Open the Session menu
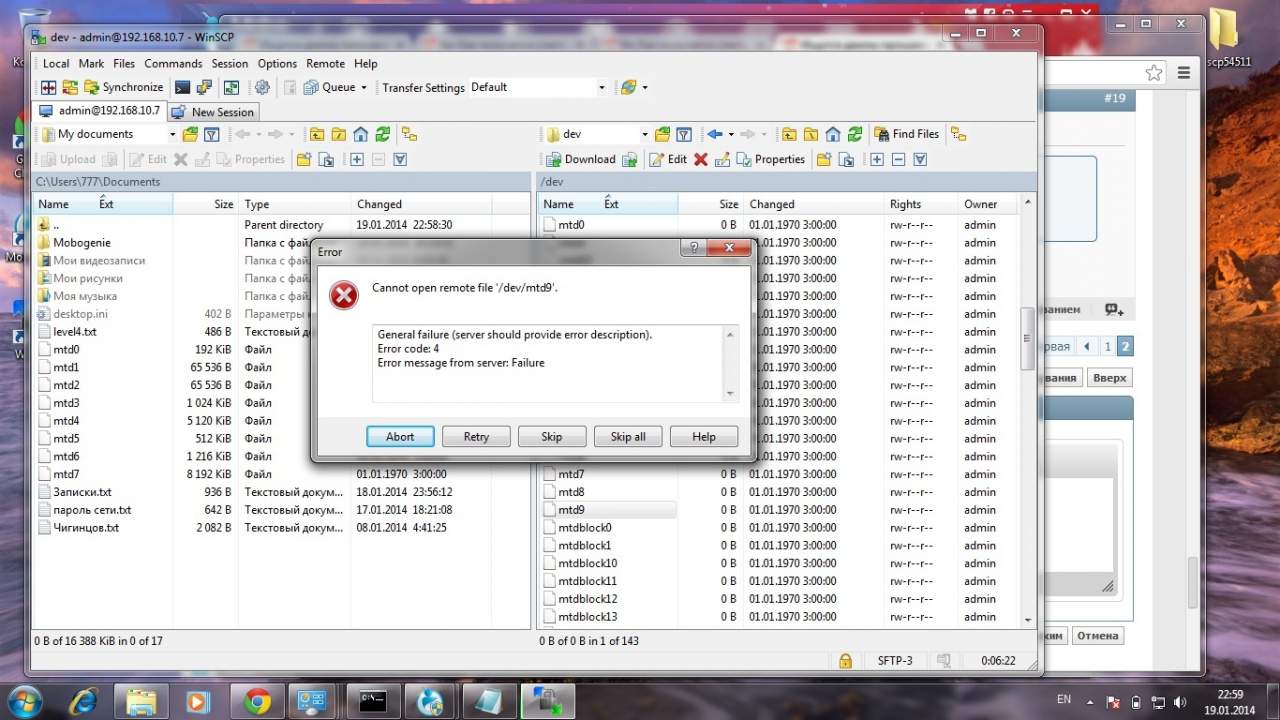The width and height of the screenshot is (1280, 720). pos(230,63)
